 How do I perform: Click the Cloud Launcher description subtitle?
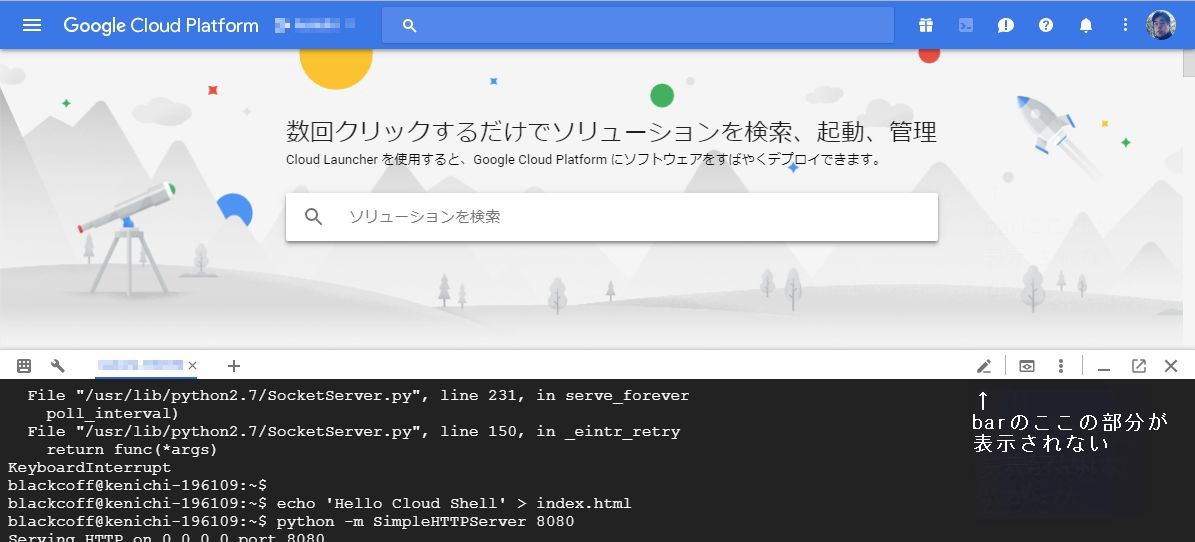pyautogui.click(x=584, y=160)
